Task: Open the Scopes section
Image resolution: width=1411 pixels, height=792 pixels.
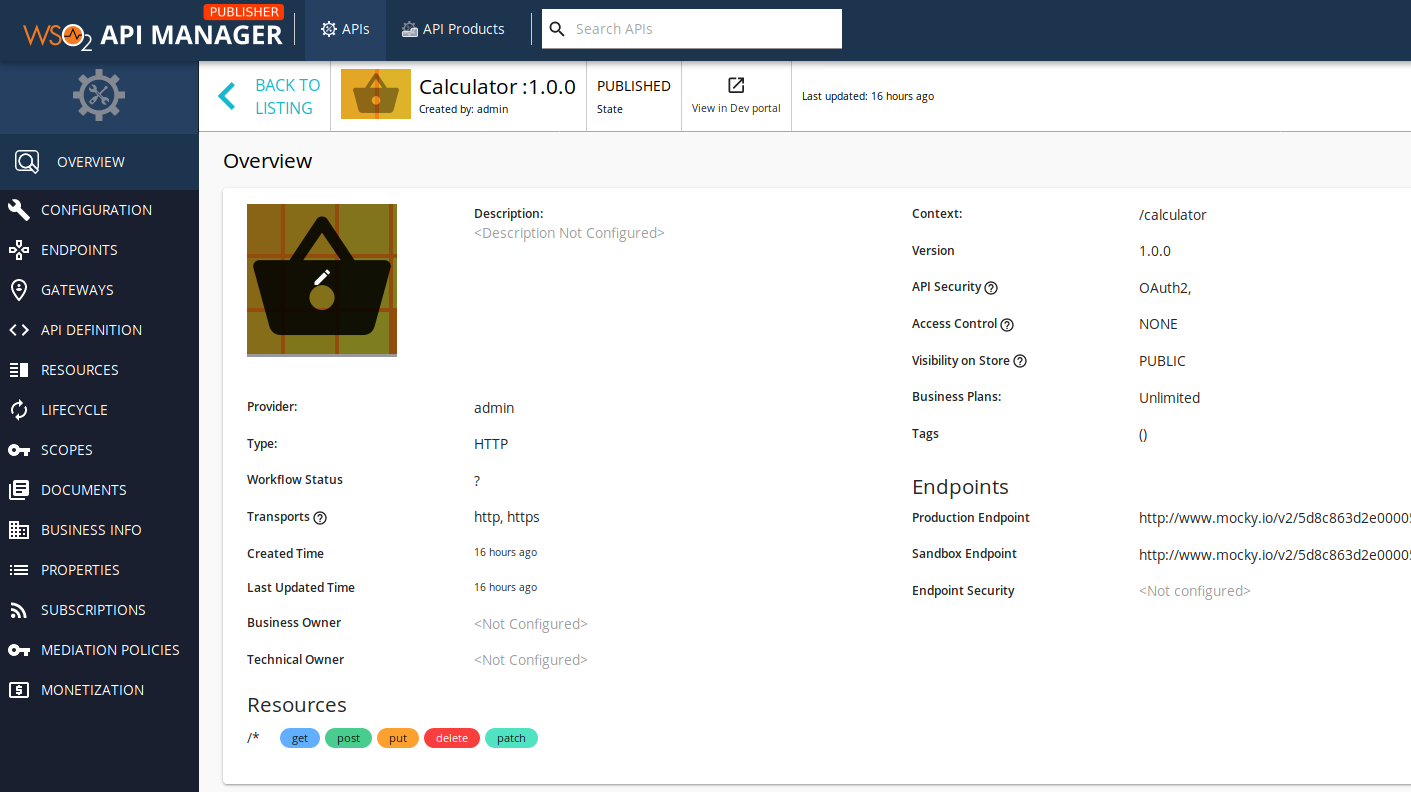Action: 66,449
